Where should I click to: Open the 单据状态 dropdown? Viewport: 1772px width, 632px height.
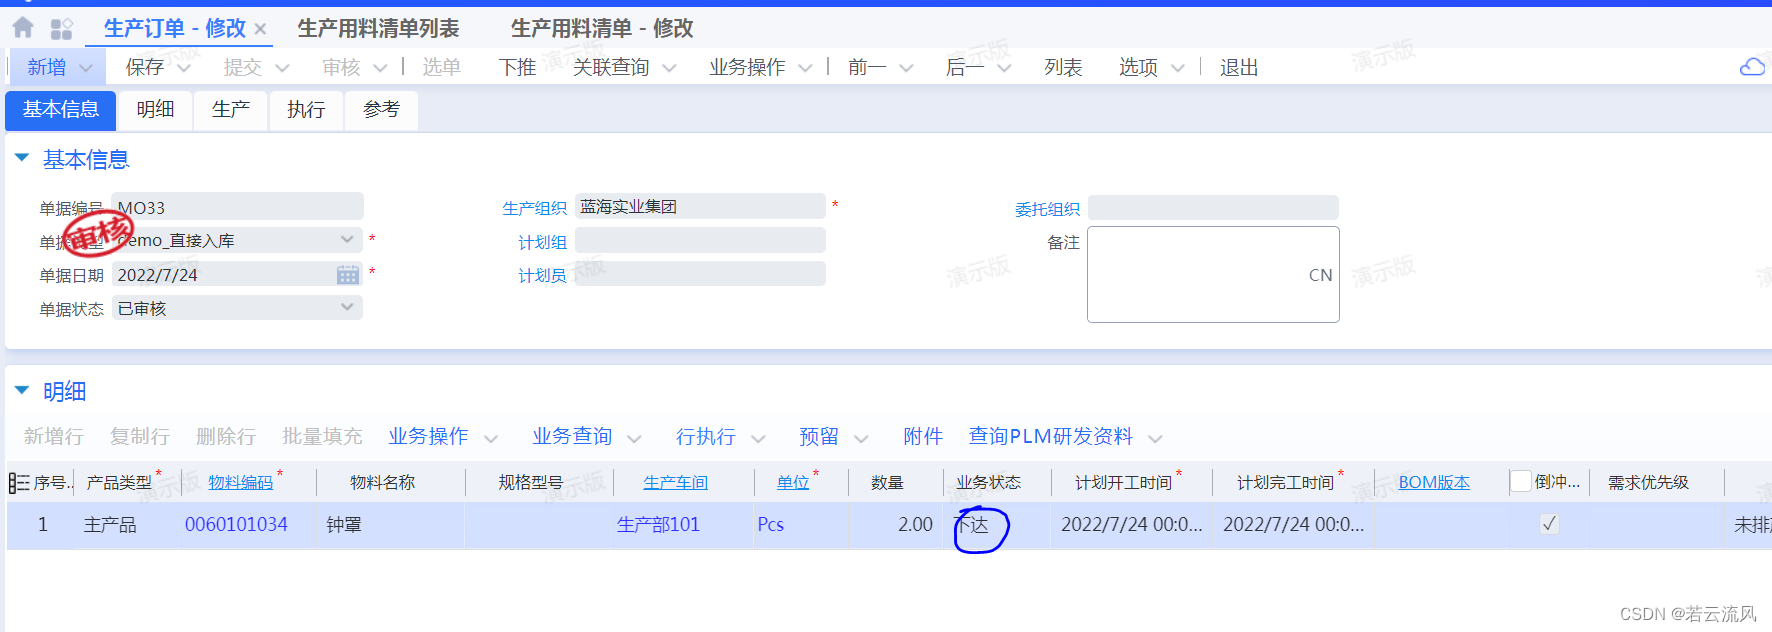[x=347, y=307]
